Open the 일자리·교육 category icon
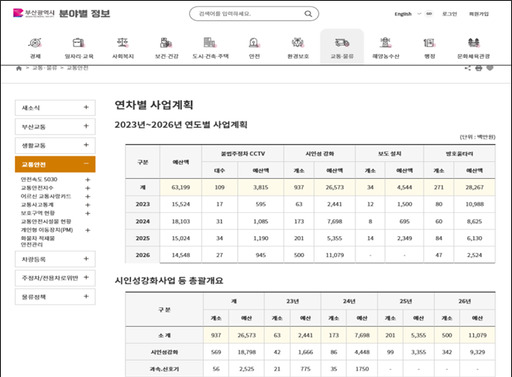 click(79, 43)
